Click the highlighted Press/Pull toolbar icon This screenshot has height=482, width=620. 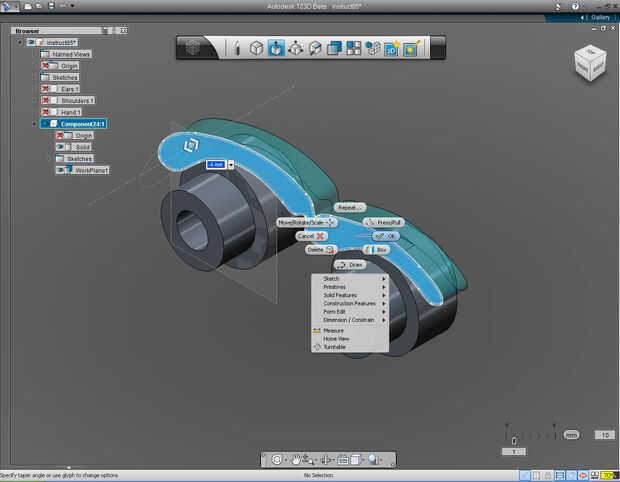tap(276, 47)
